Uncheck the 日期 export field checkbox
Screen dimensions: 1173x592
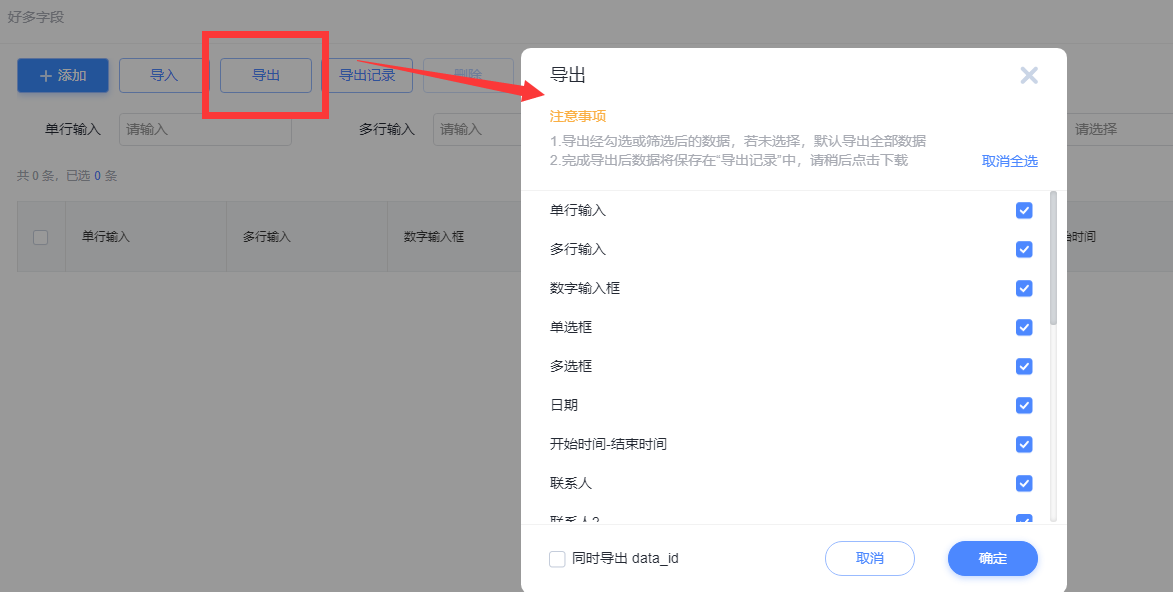click(1024, 405)
